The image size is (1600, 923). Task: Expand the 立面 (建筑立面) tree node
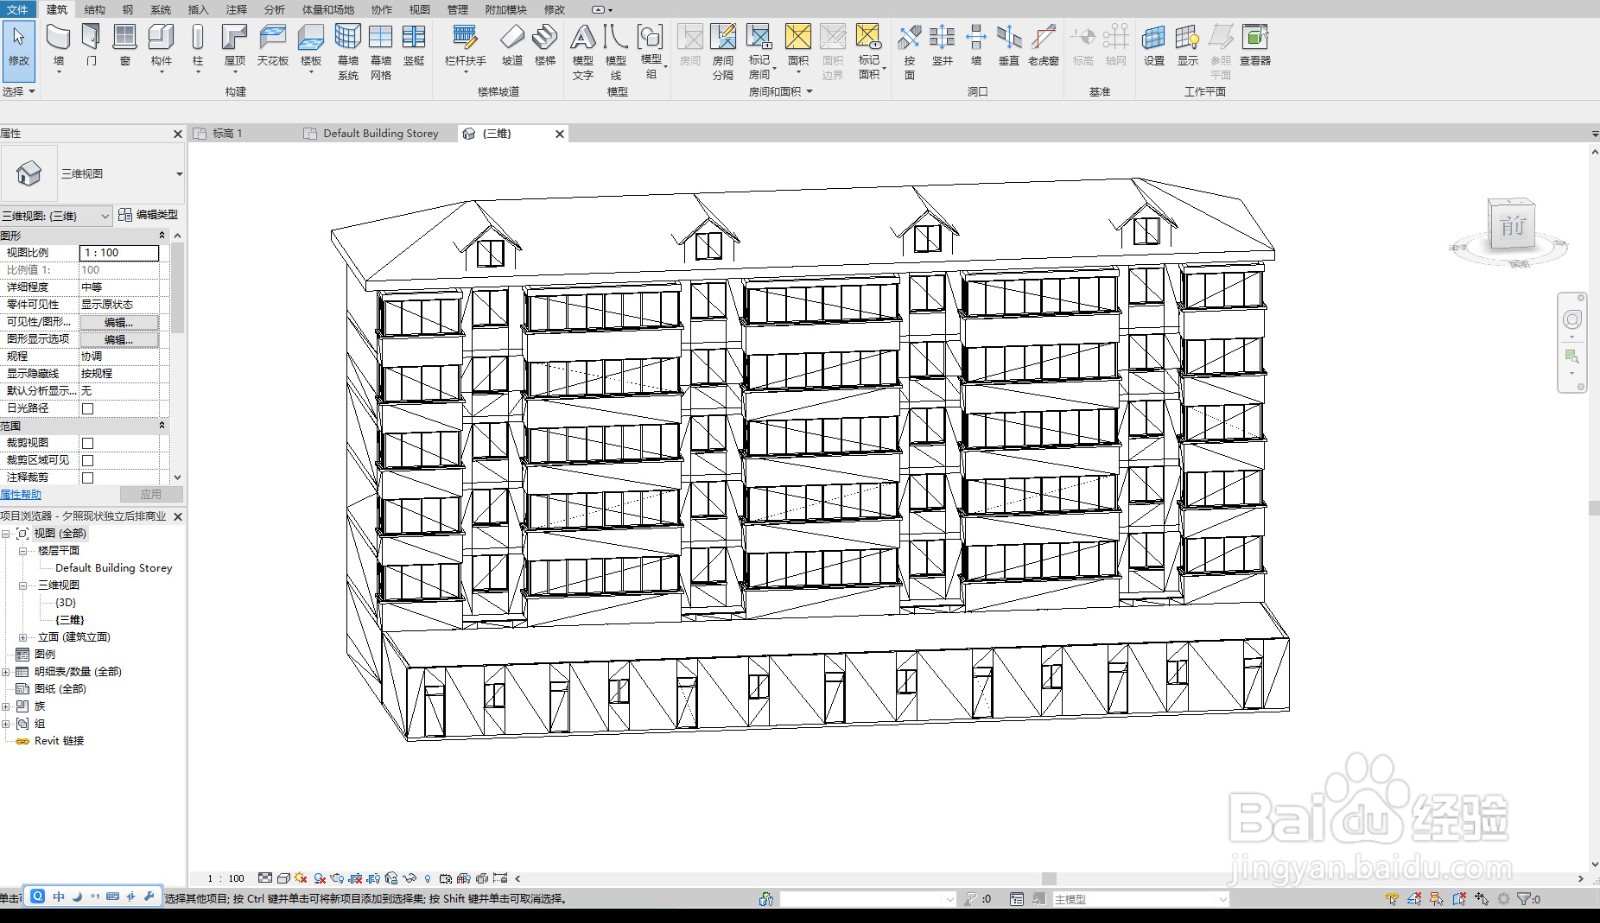(x=23, y=637)
